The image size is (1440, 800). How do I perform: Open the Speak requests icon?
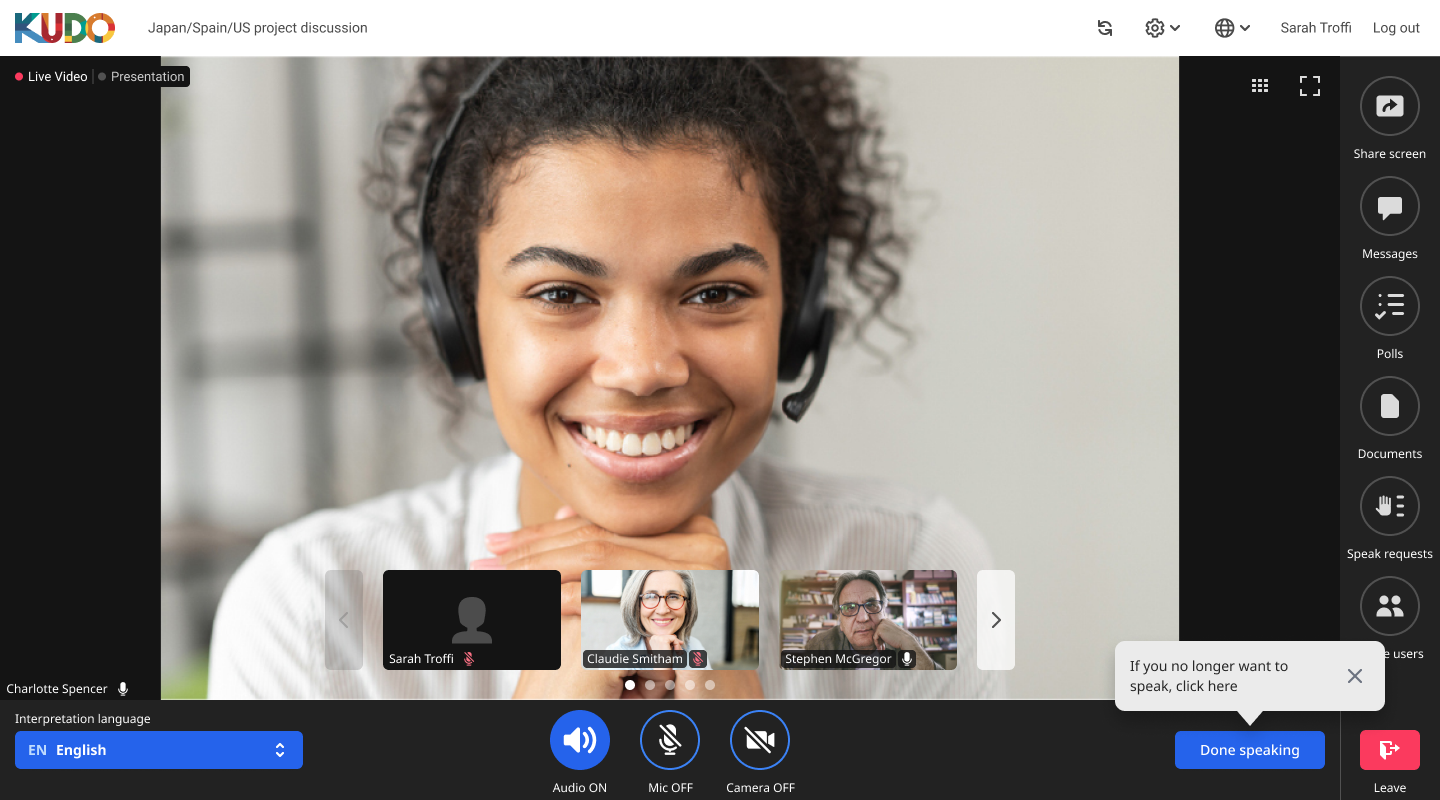coord(1390,506)
